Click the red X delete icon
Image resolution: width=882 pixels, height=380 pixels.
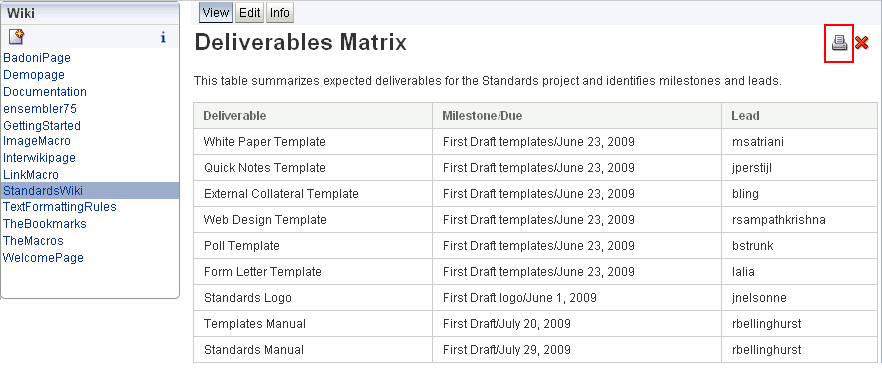pyautogui.click(x=861, y=43)
